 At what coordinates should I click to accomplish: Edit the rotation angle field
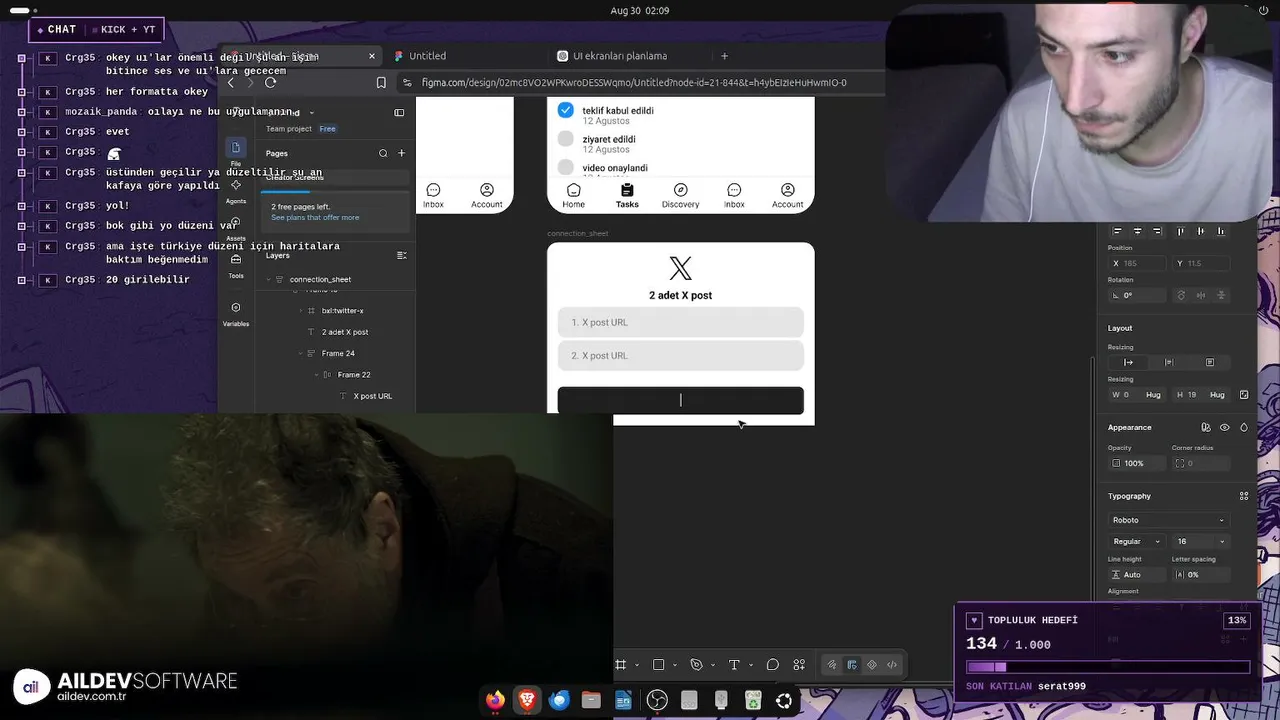1137,295
